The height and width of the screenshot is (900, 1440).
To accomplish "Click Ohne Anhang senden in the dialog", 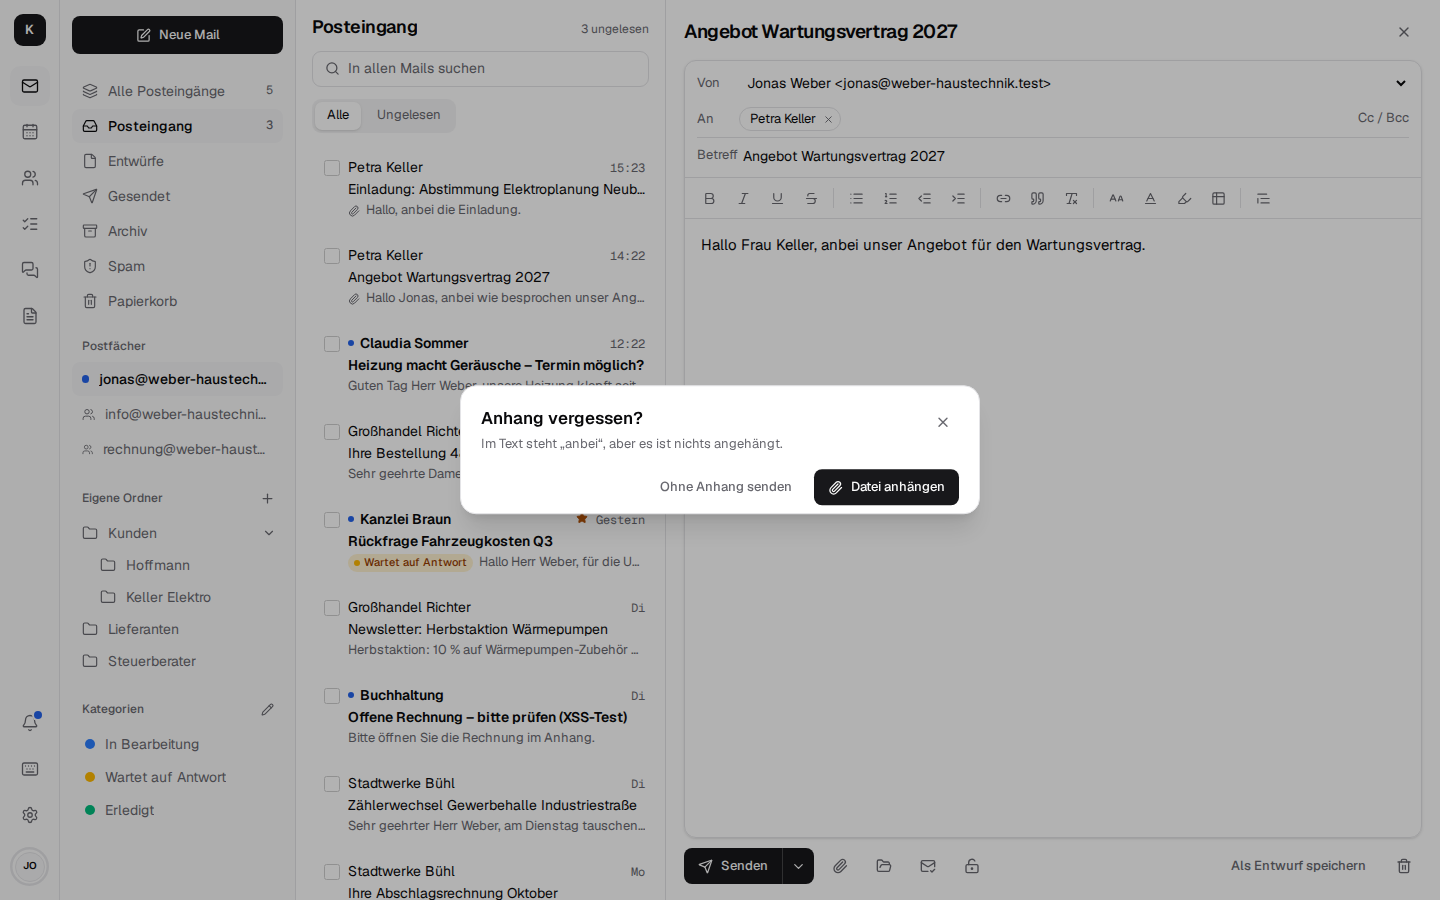I will pos(726,487).
